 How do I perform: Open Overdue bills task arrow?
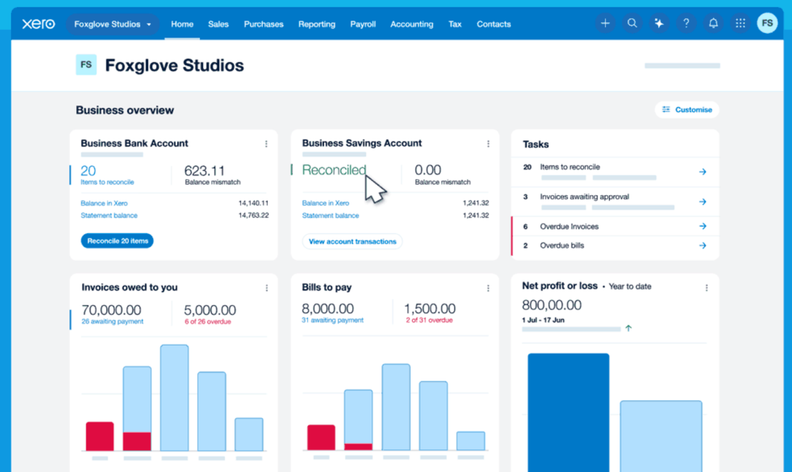point(703,246)
